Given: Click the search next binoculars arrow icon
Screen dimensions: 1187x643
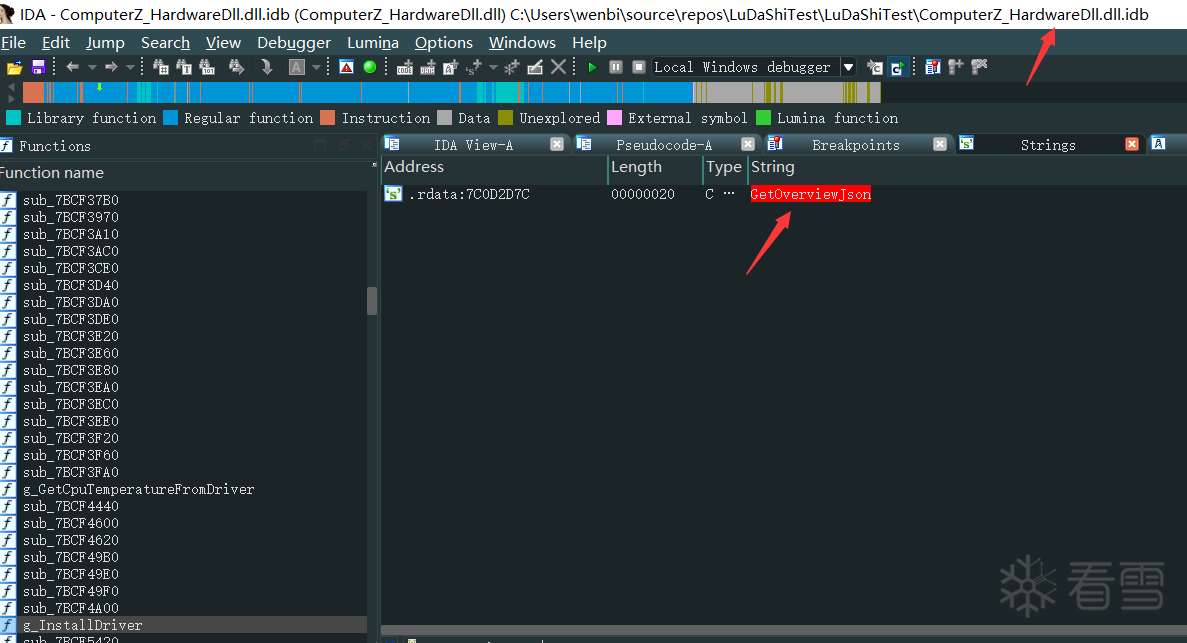Looking at the screenshot, I should 236,67.
